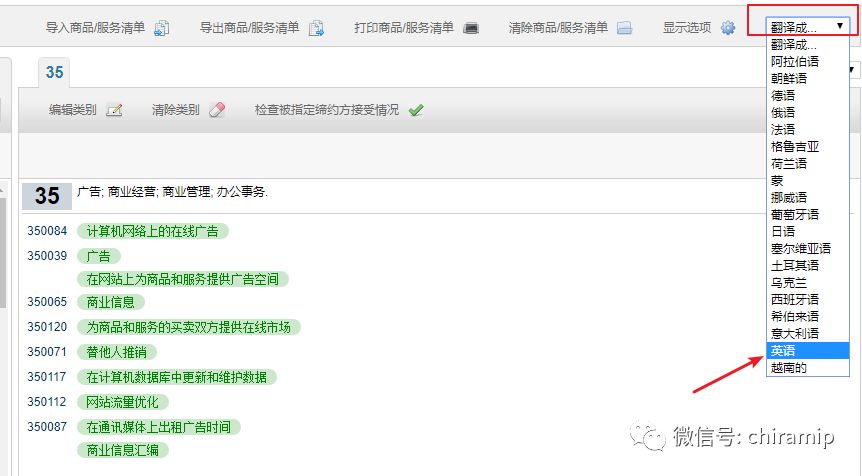Click 导出商品/服务清单 text button
Screen dimensions: 862x476
pyautogui.click(x=250, y=27)
